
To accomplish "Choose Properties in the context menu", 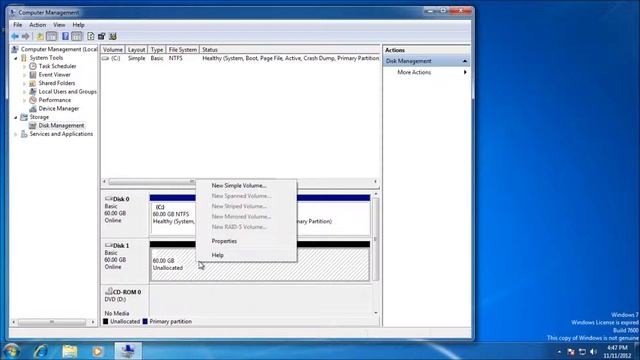I will click(x=246, y=241).
